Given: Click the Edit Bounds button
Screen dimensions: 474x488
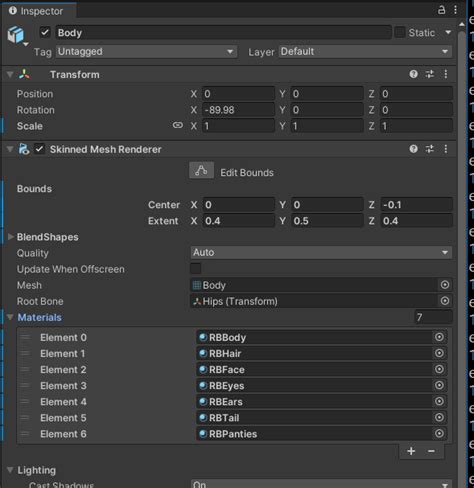Looking at the screenshot, I should click(x=201, y=170).
